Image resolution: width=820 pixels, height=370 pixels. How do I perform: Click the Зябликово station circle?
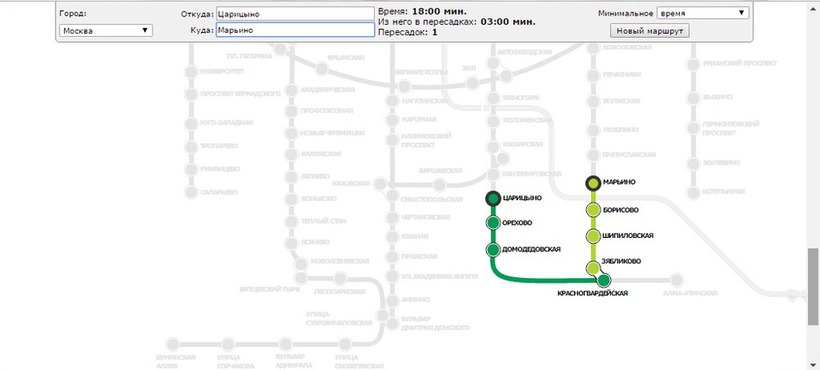point(593,268)
